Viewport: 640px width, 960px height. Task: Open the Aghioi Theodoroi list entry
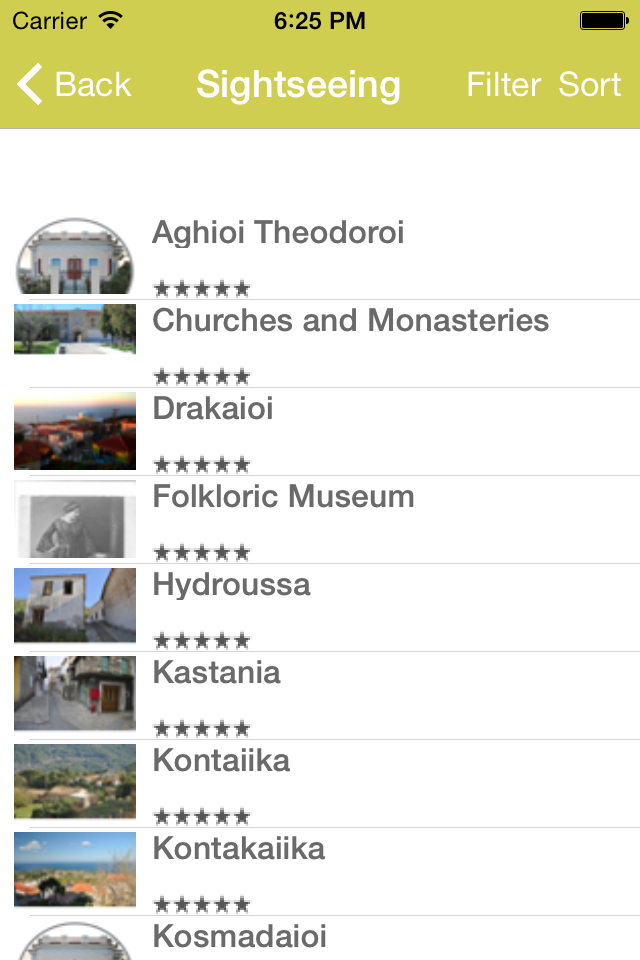click(278, 233)
